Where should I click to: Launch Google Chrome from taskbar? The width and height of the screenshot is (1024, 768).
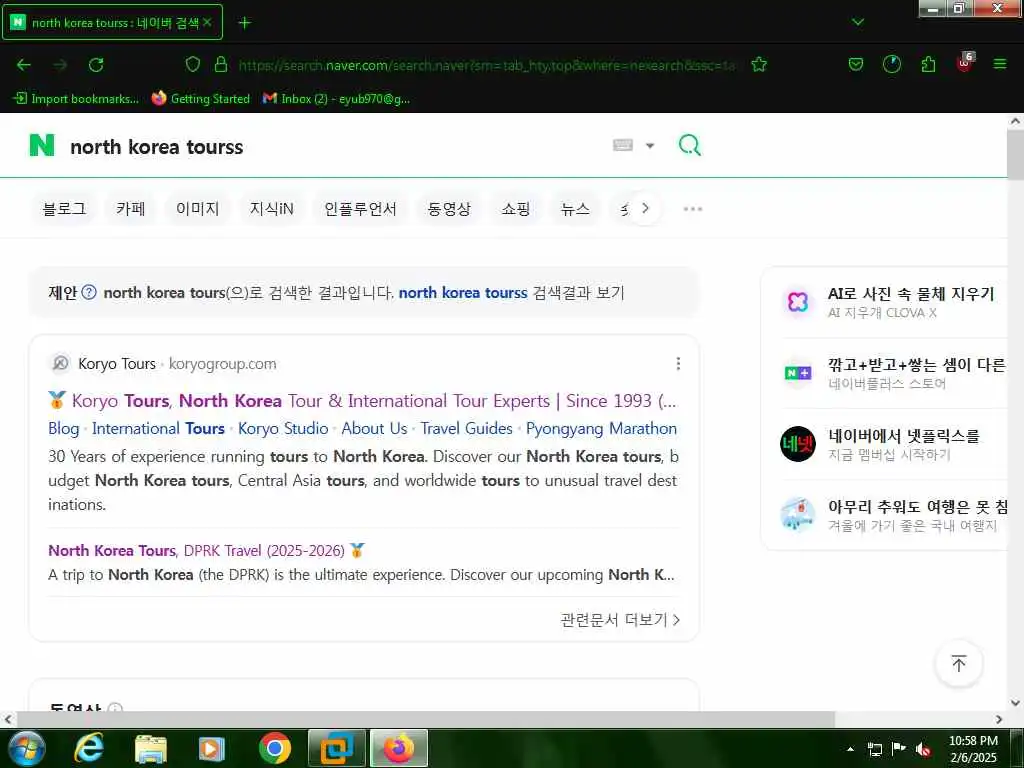[275, 748]
